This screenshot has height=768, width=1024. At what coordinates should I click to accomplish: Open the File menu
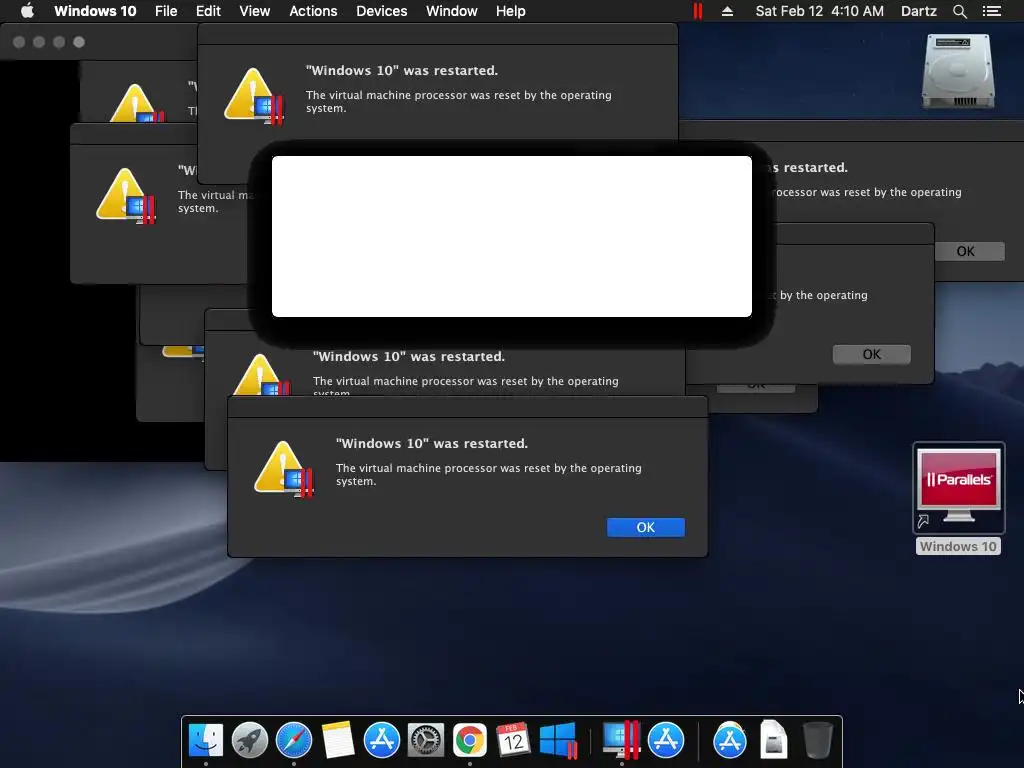(166, 11)
